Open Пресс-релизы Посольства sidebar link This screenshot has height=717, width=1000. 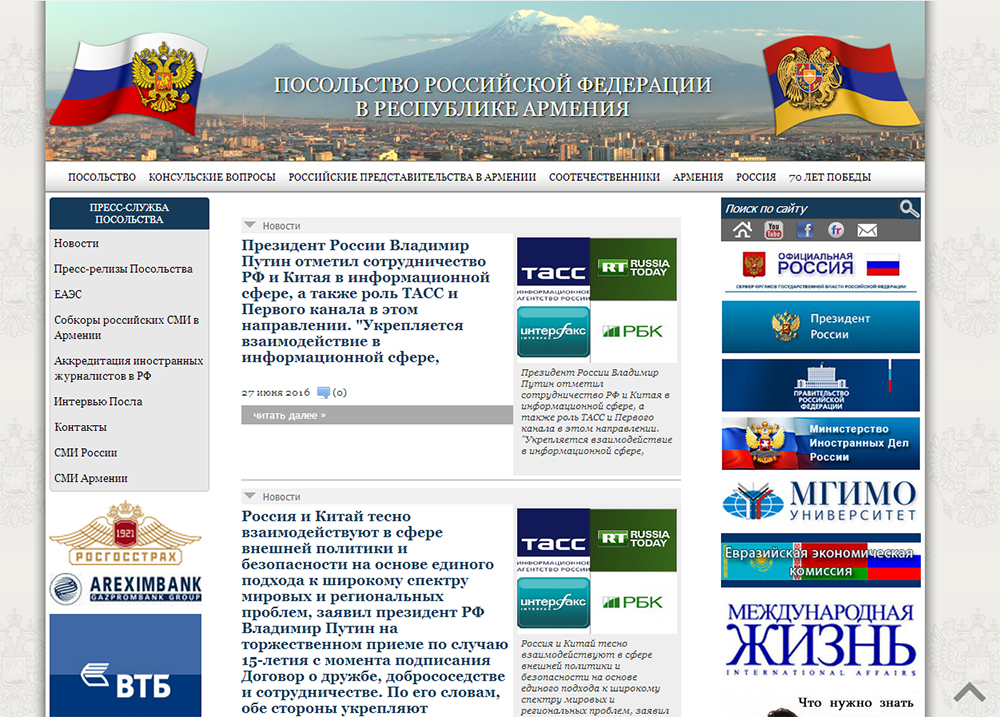tap(123, 269)
